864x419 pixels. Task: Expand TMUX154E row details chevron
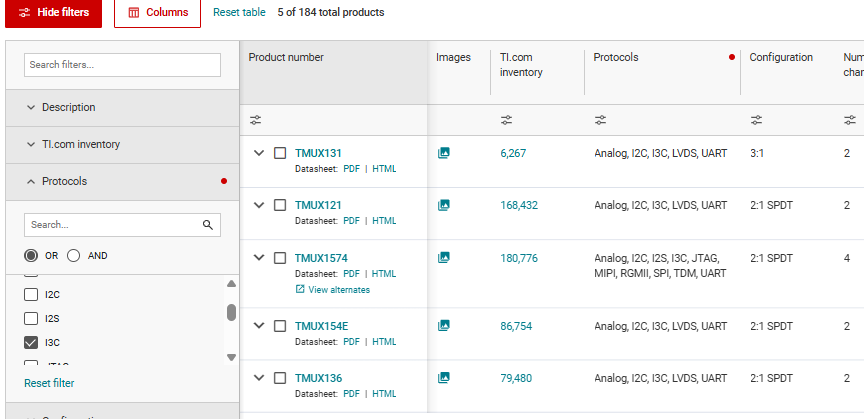click(x=258, y=325)
